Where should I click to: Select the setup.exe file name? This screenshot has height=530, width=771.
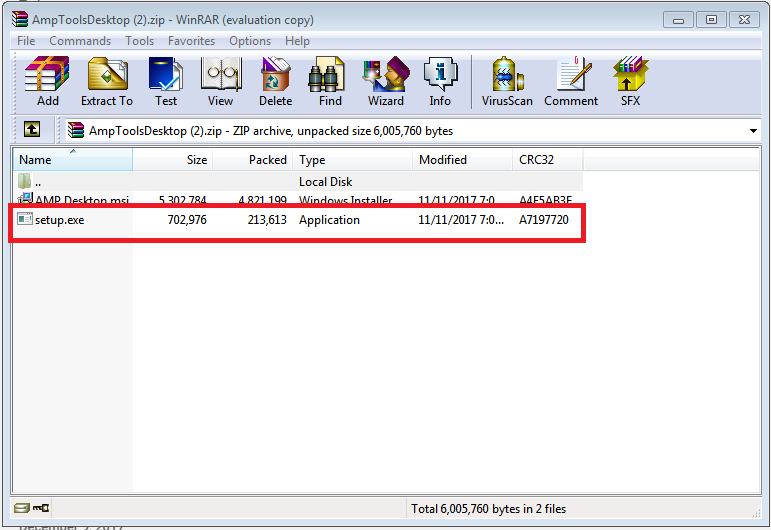(59, 220)
